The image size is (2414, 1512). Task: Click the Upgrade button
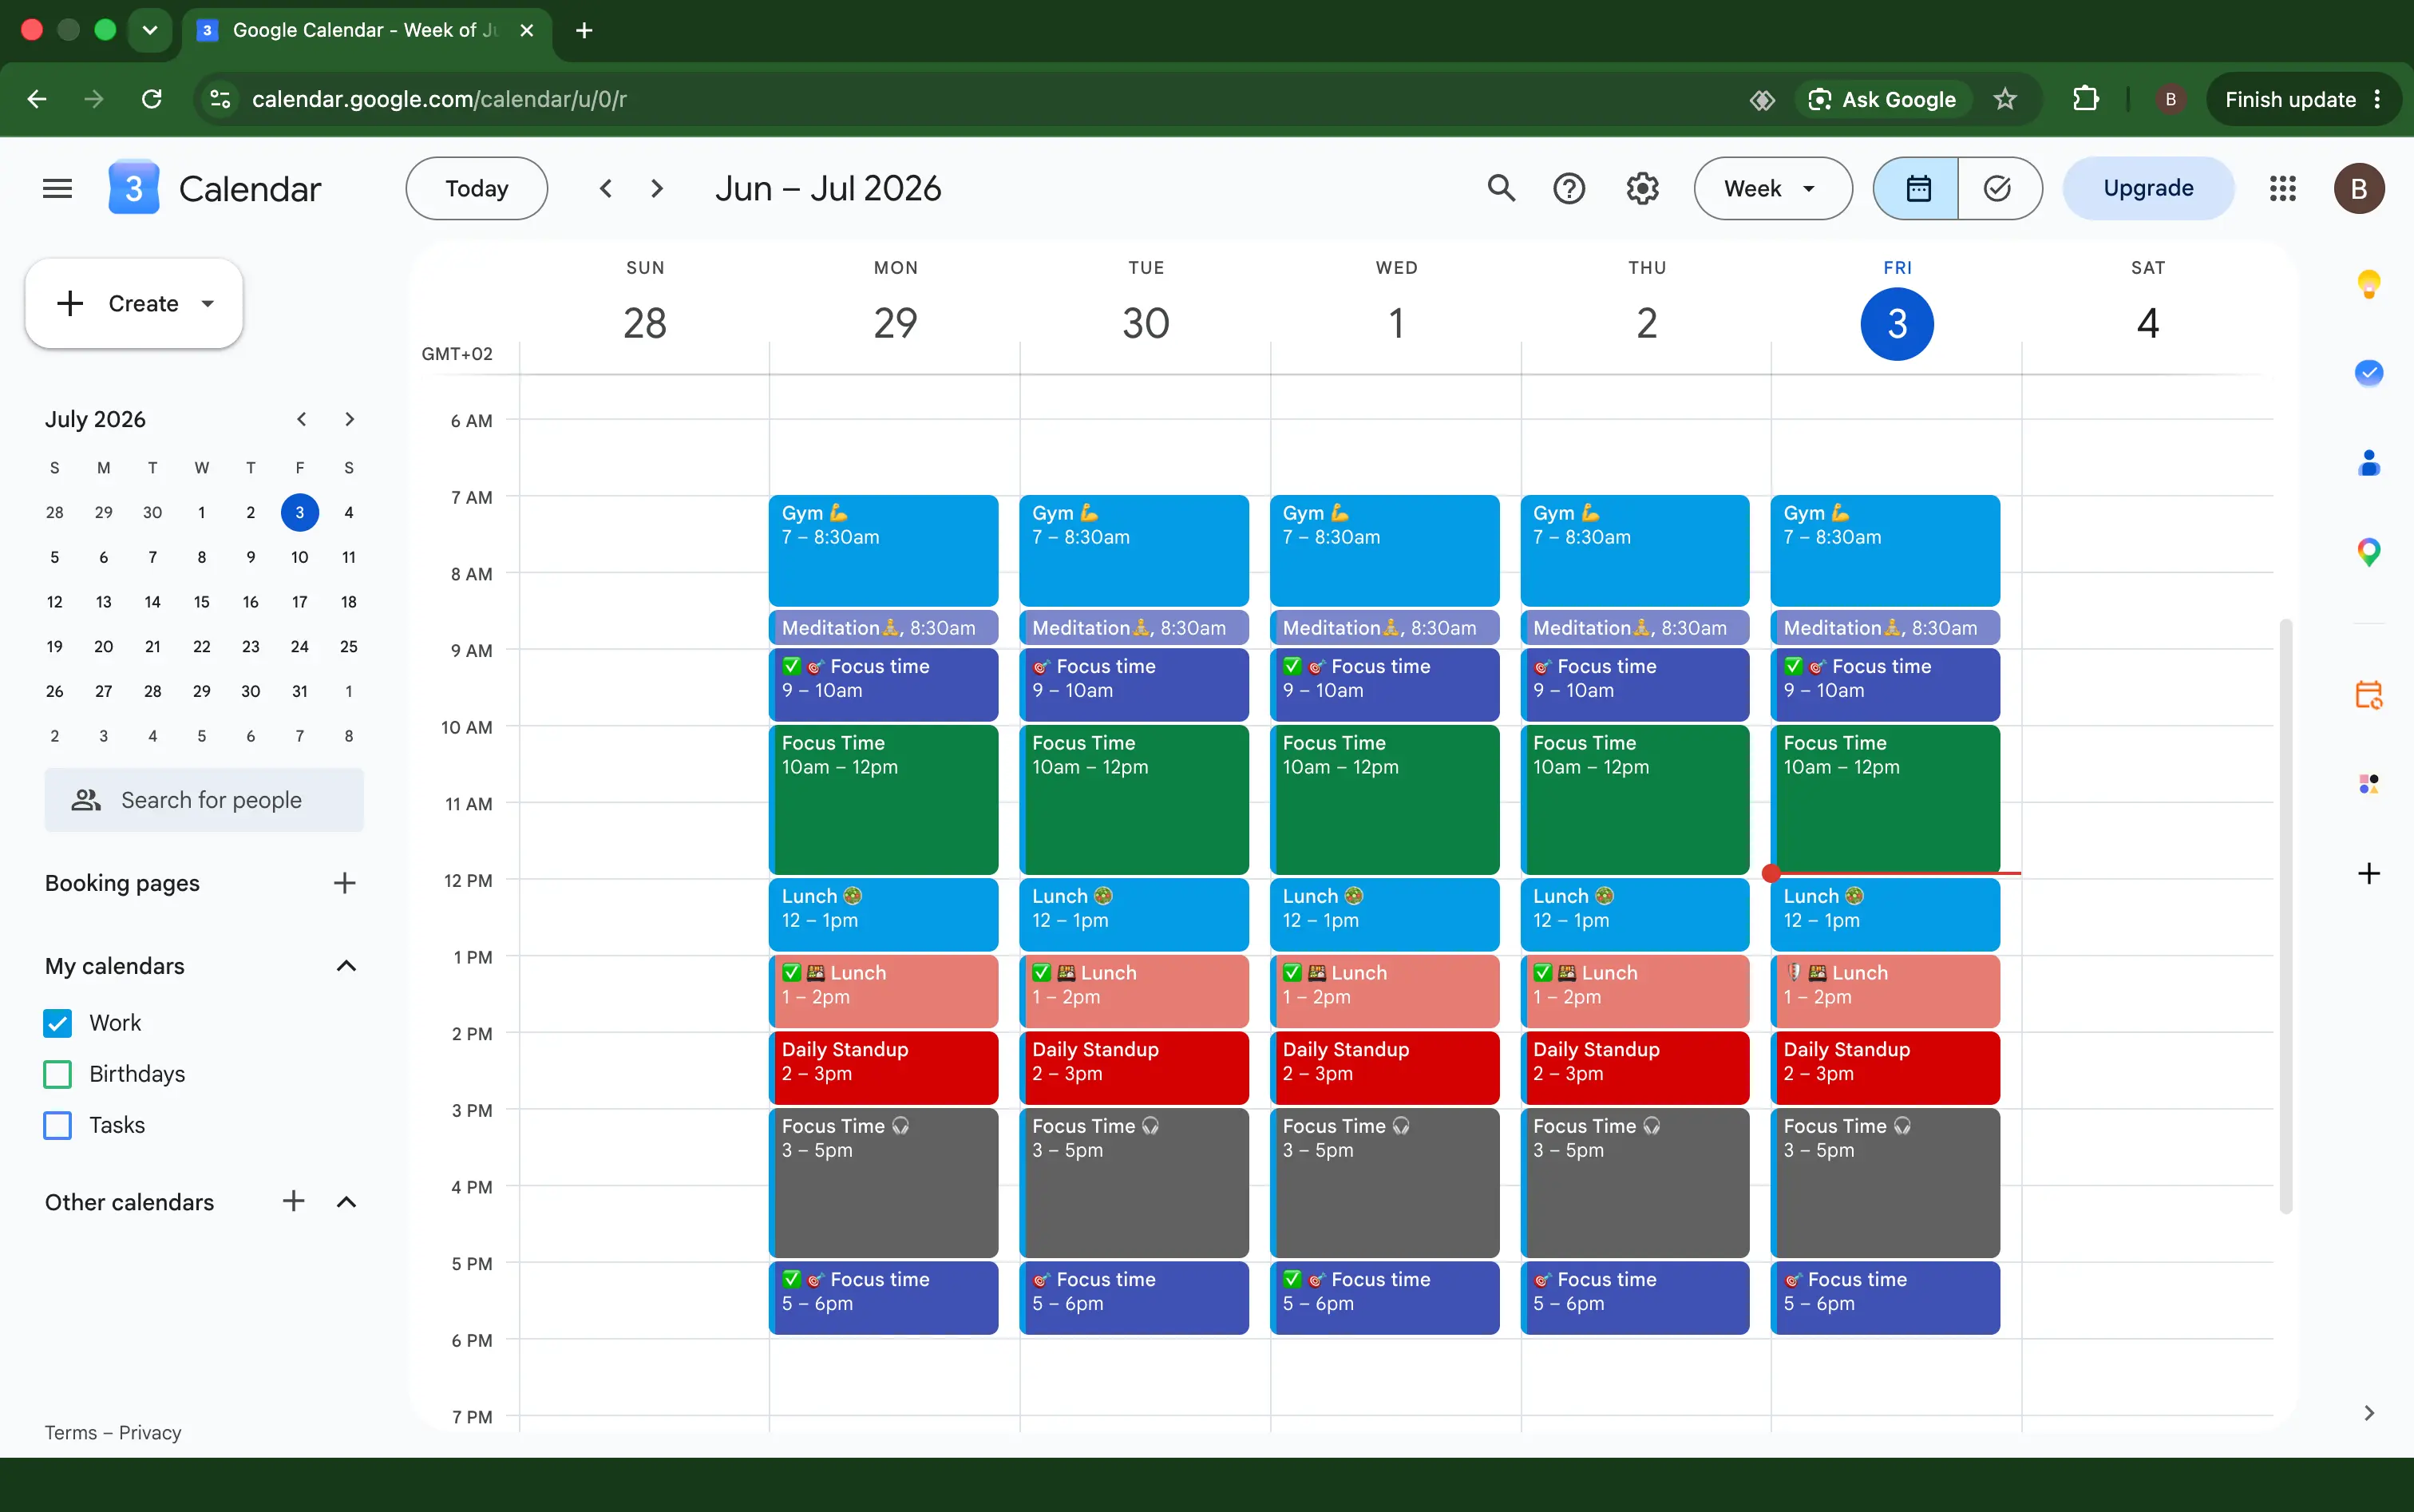coord(2147,188)
